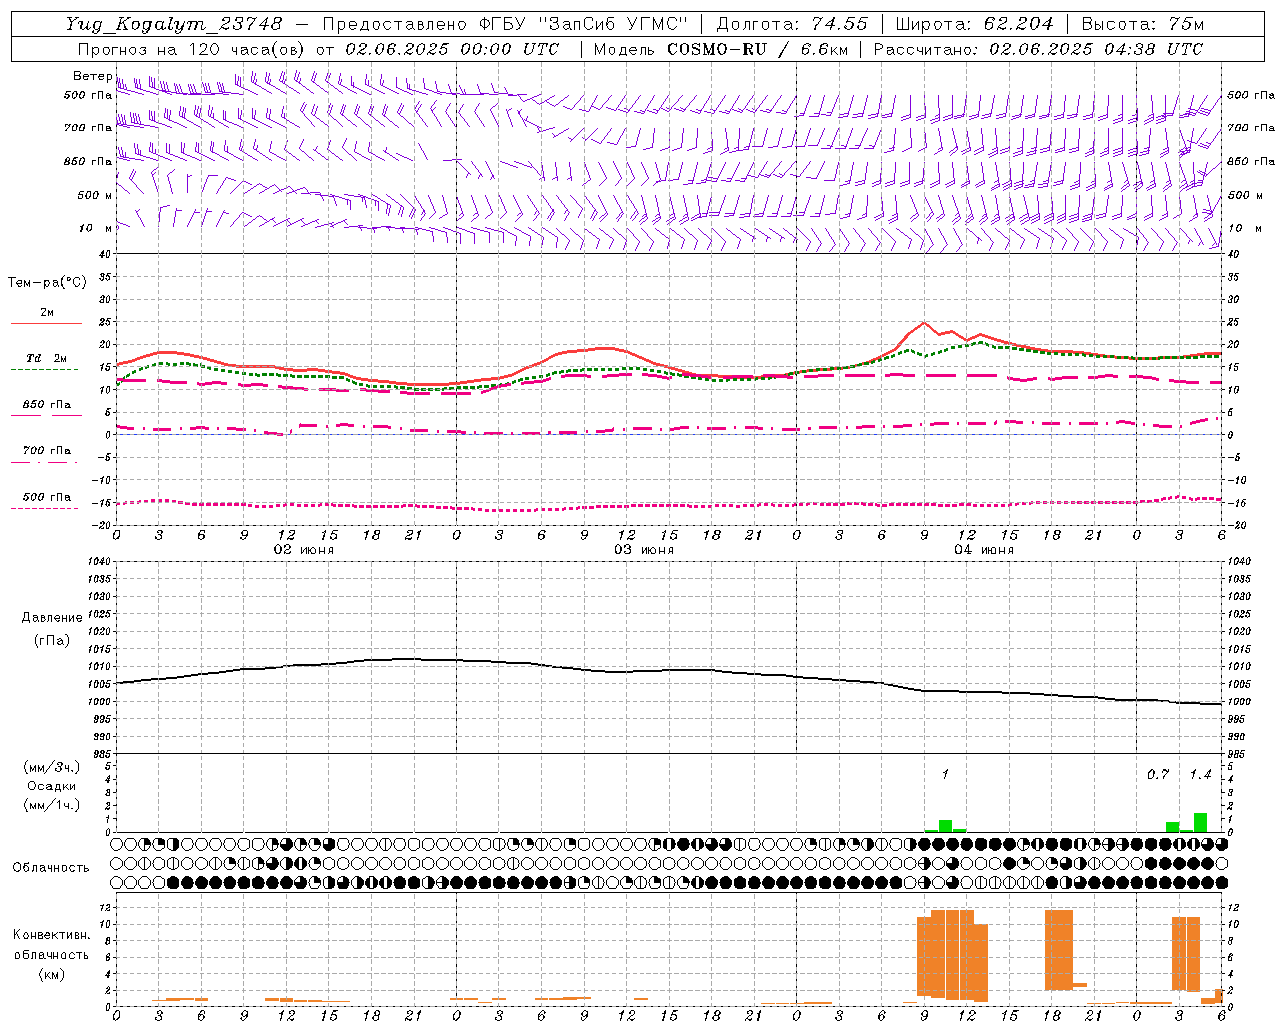Click the 02 июня date label
This screenshot has width=1280, height=1024.
[x=304, y=550]
